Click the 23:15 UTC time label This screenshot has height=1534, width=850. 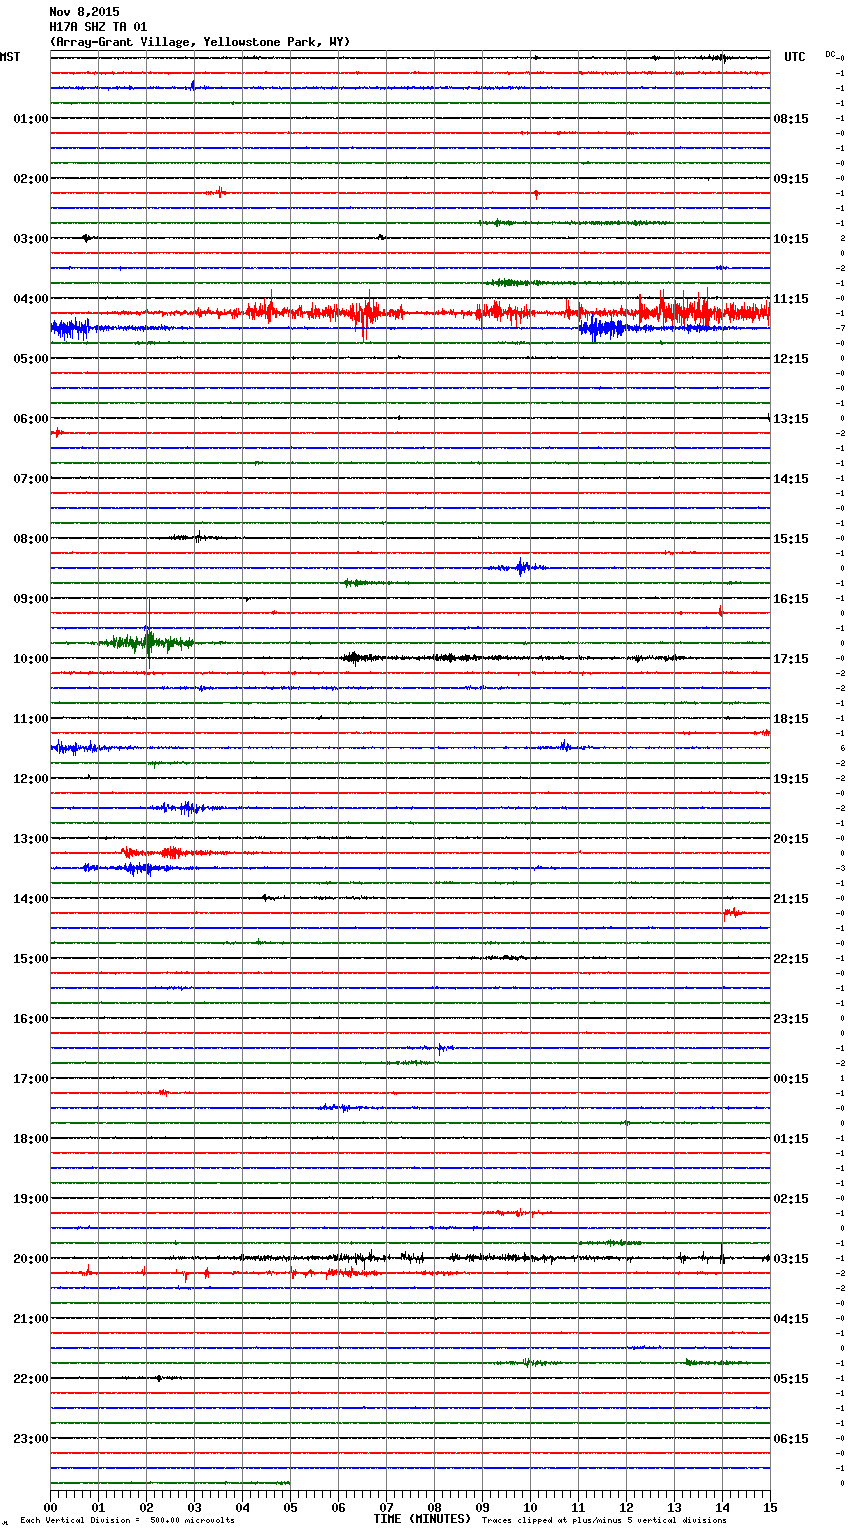(x=791, y=1019)
